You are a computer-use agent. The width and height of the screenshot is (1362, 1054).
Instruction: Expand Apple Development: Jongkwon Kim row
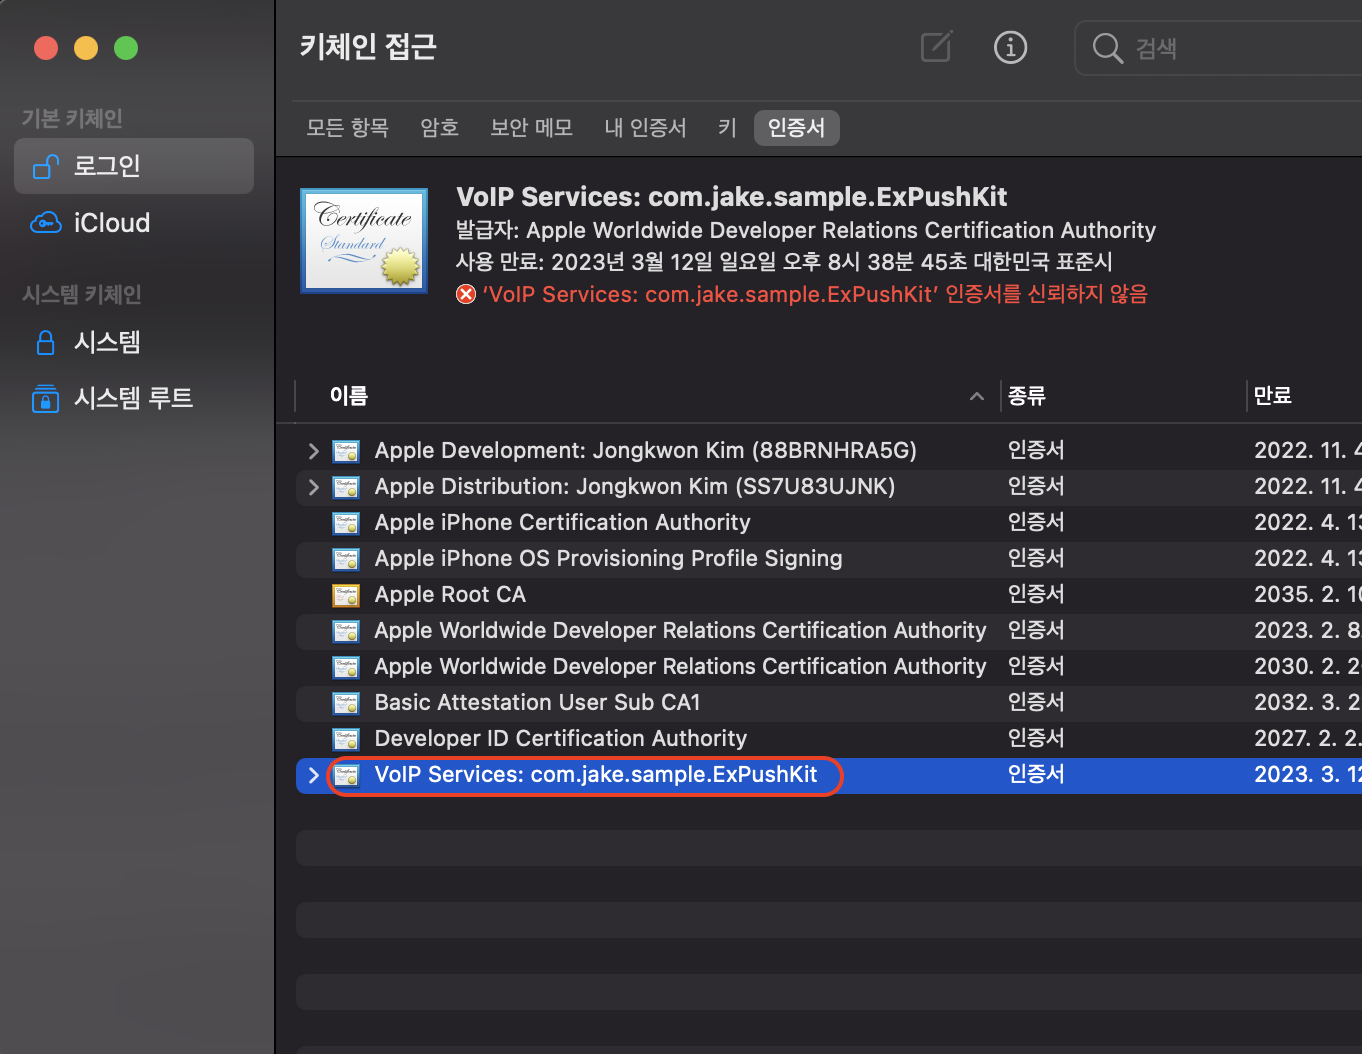click(x=314, y=451)
